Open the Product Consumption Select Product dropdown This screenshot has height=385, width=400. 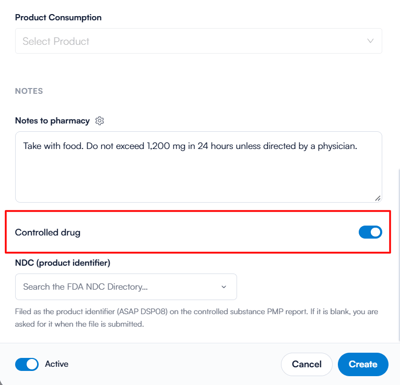click(x=198, y=41)
